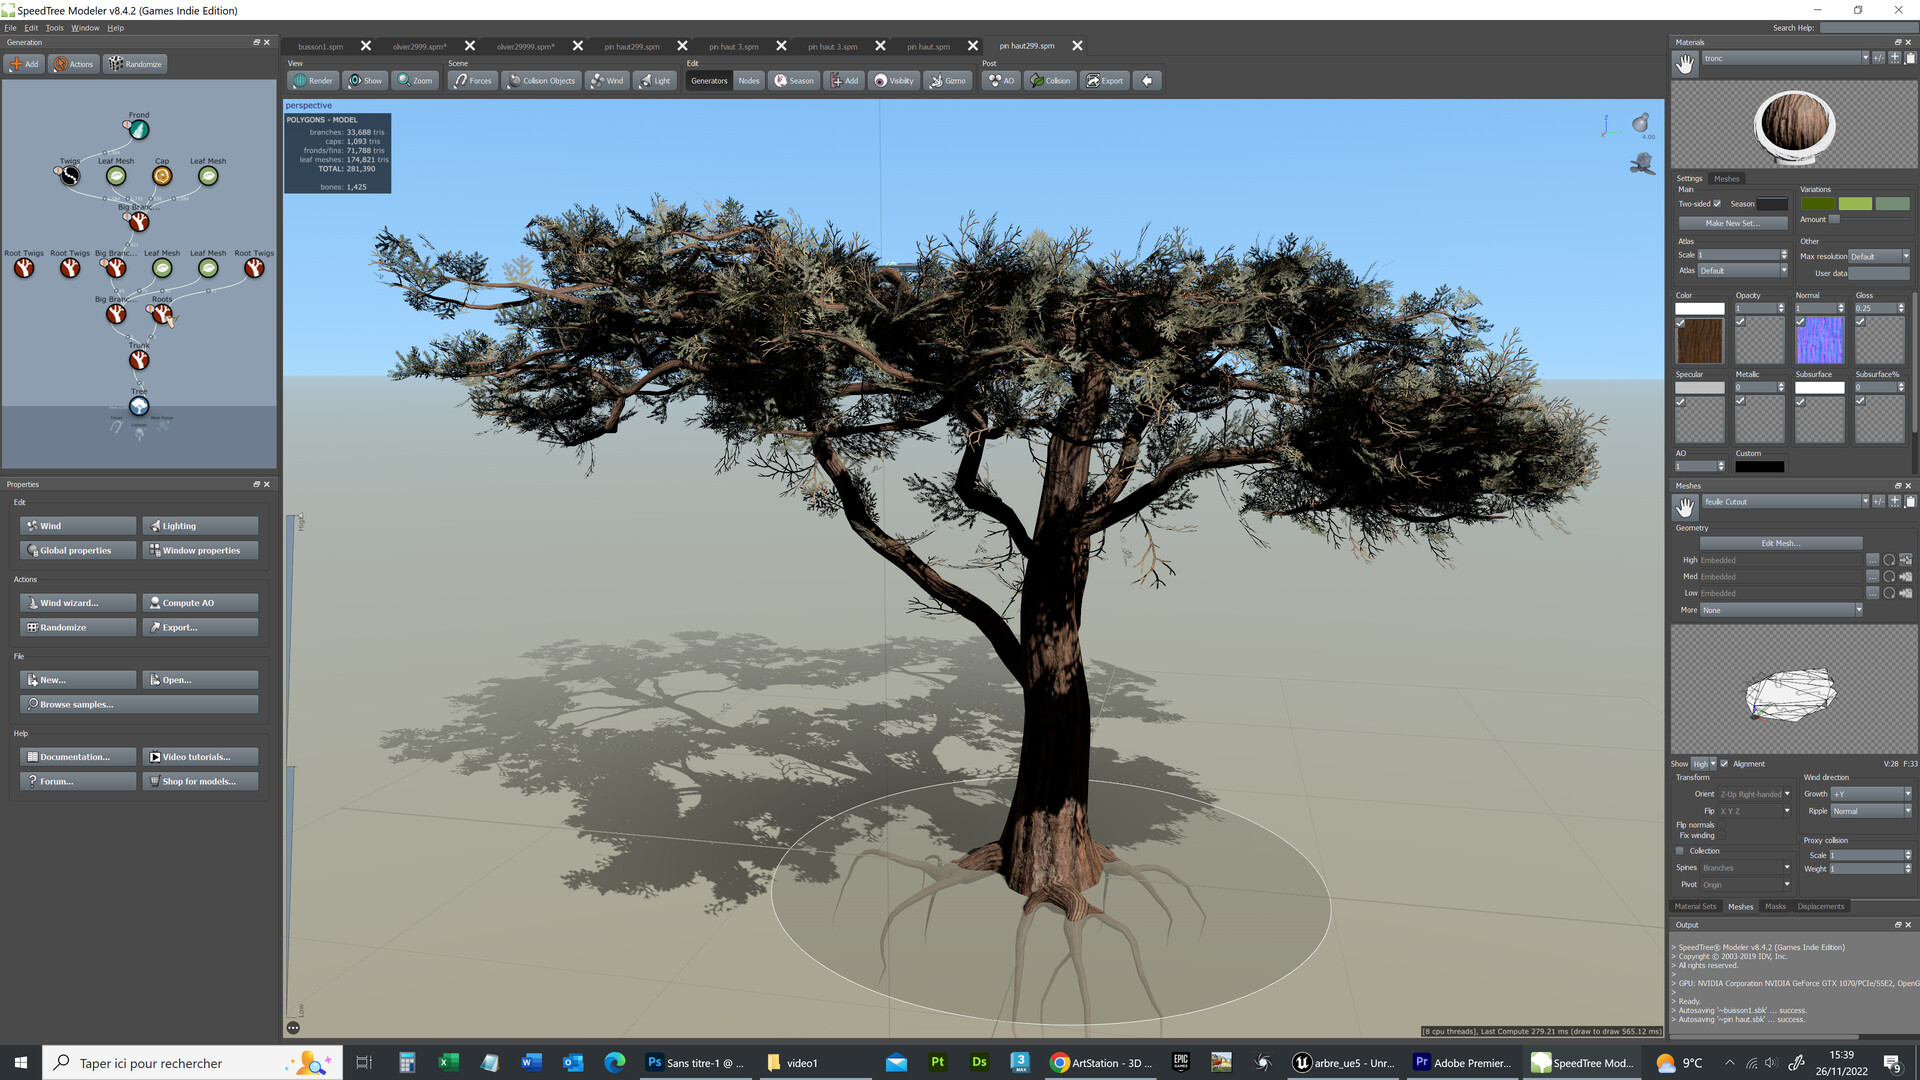Switch to the Meshes tab in Materials panel
Viewport: 1920px width, 1080px height.
pos(1726,178)
